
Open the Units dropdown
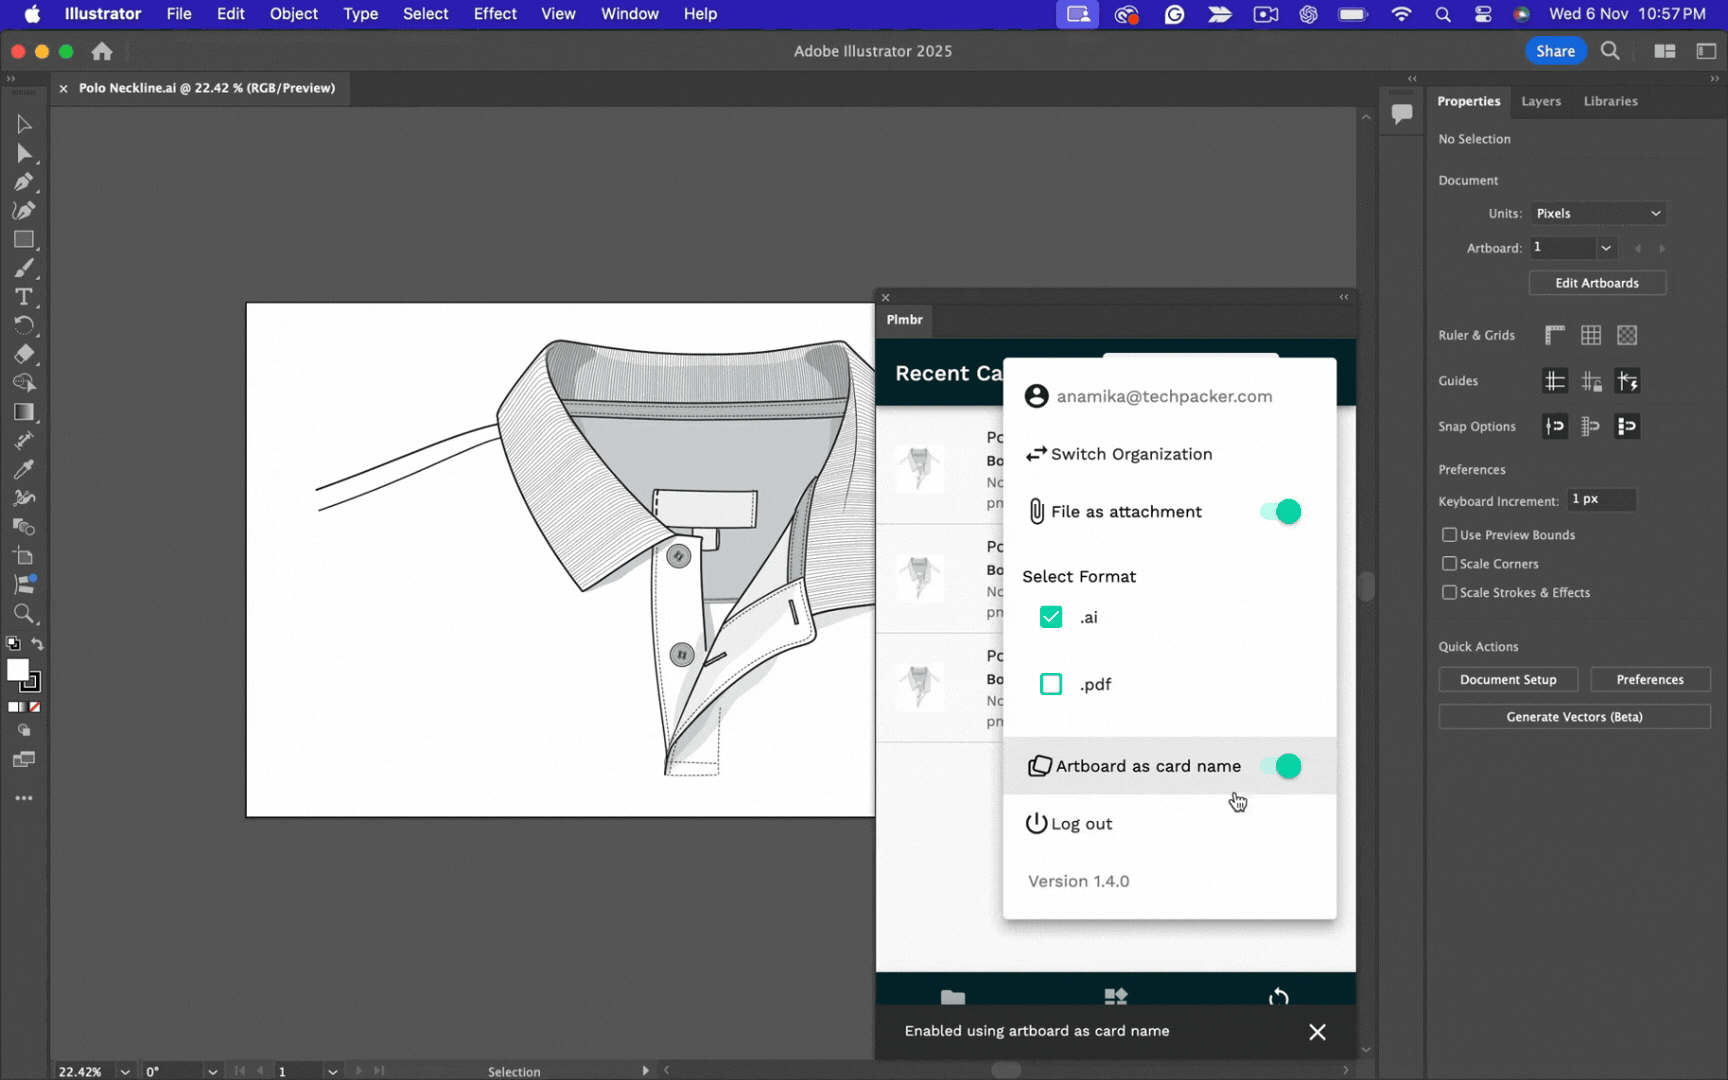click(1598, 213)
